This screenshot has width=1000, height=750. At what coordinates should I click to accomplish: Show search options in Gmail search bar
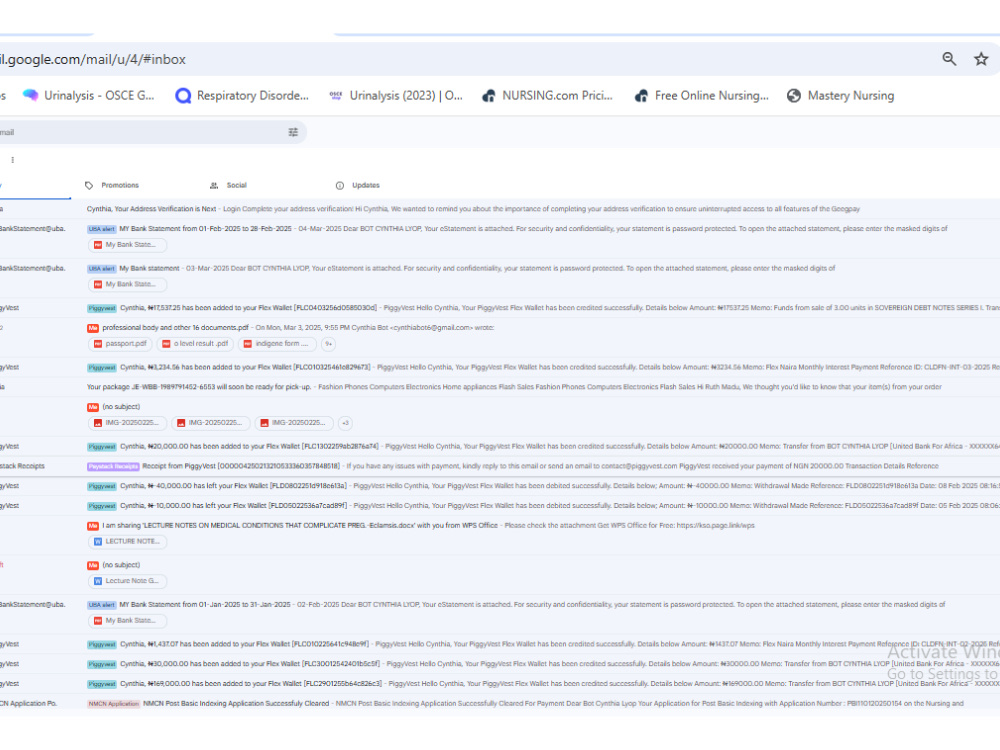coord(293,132)
